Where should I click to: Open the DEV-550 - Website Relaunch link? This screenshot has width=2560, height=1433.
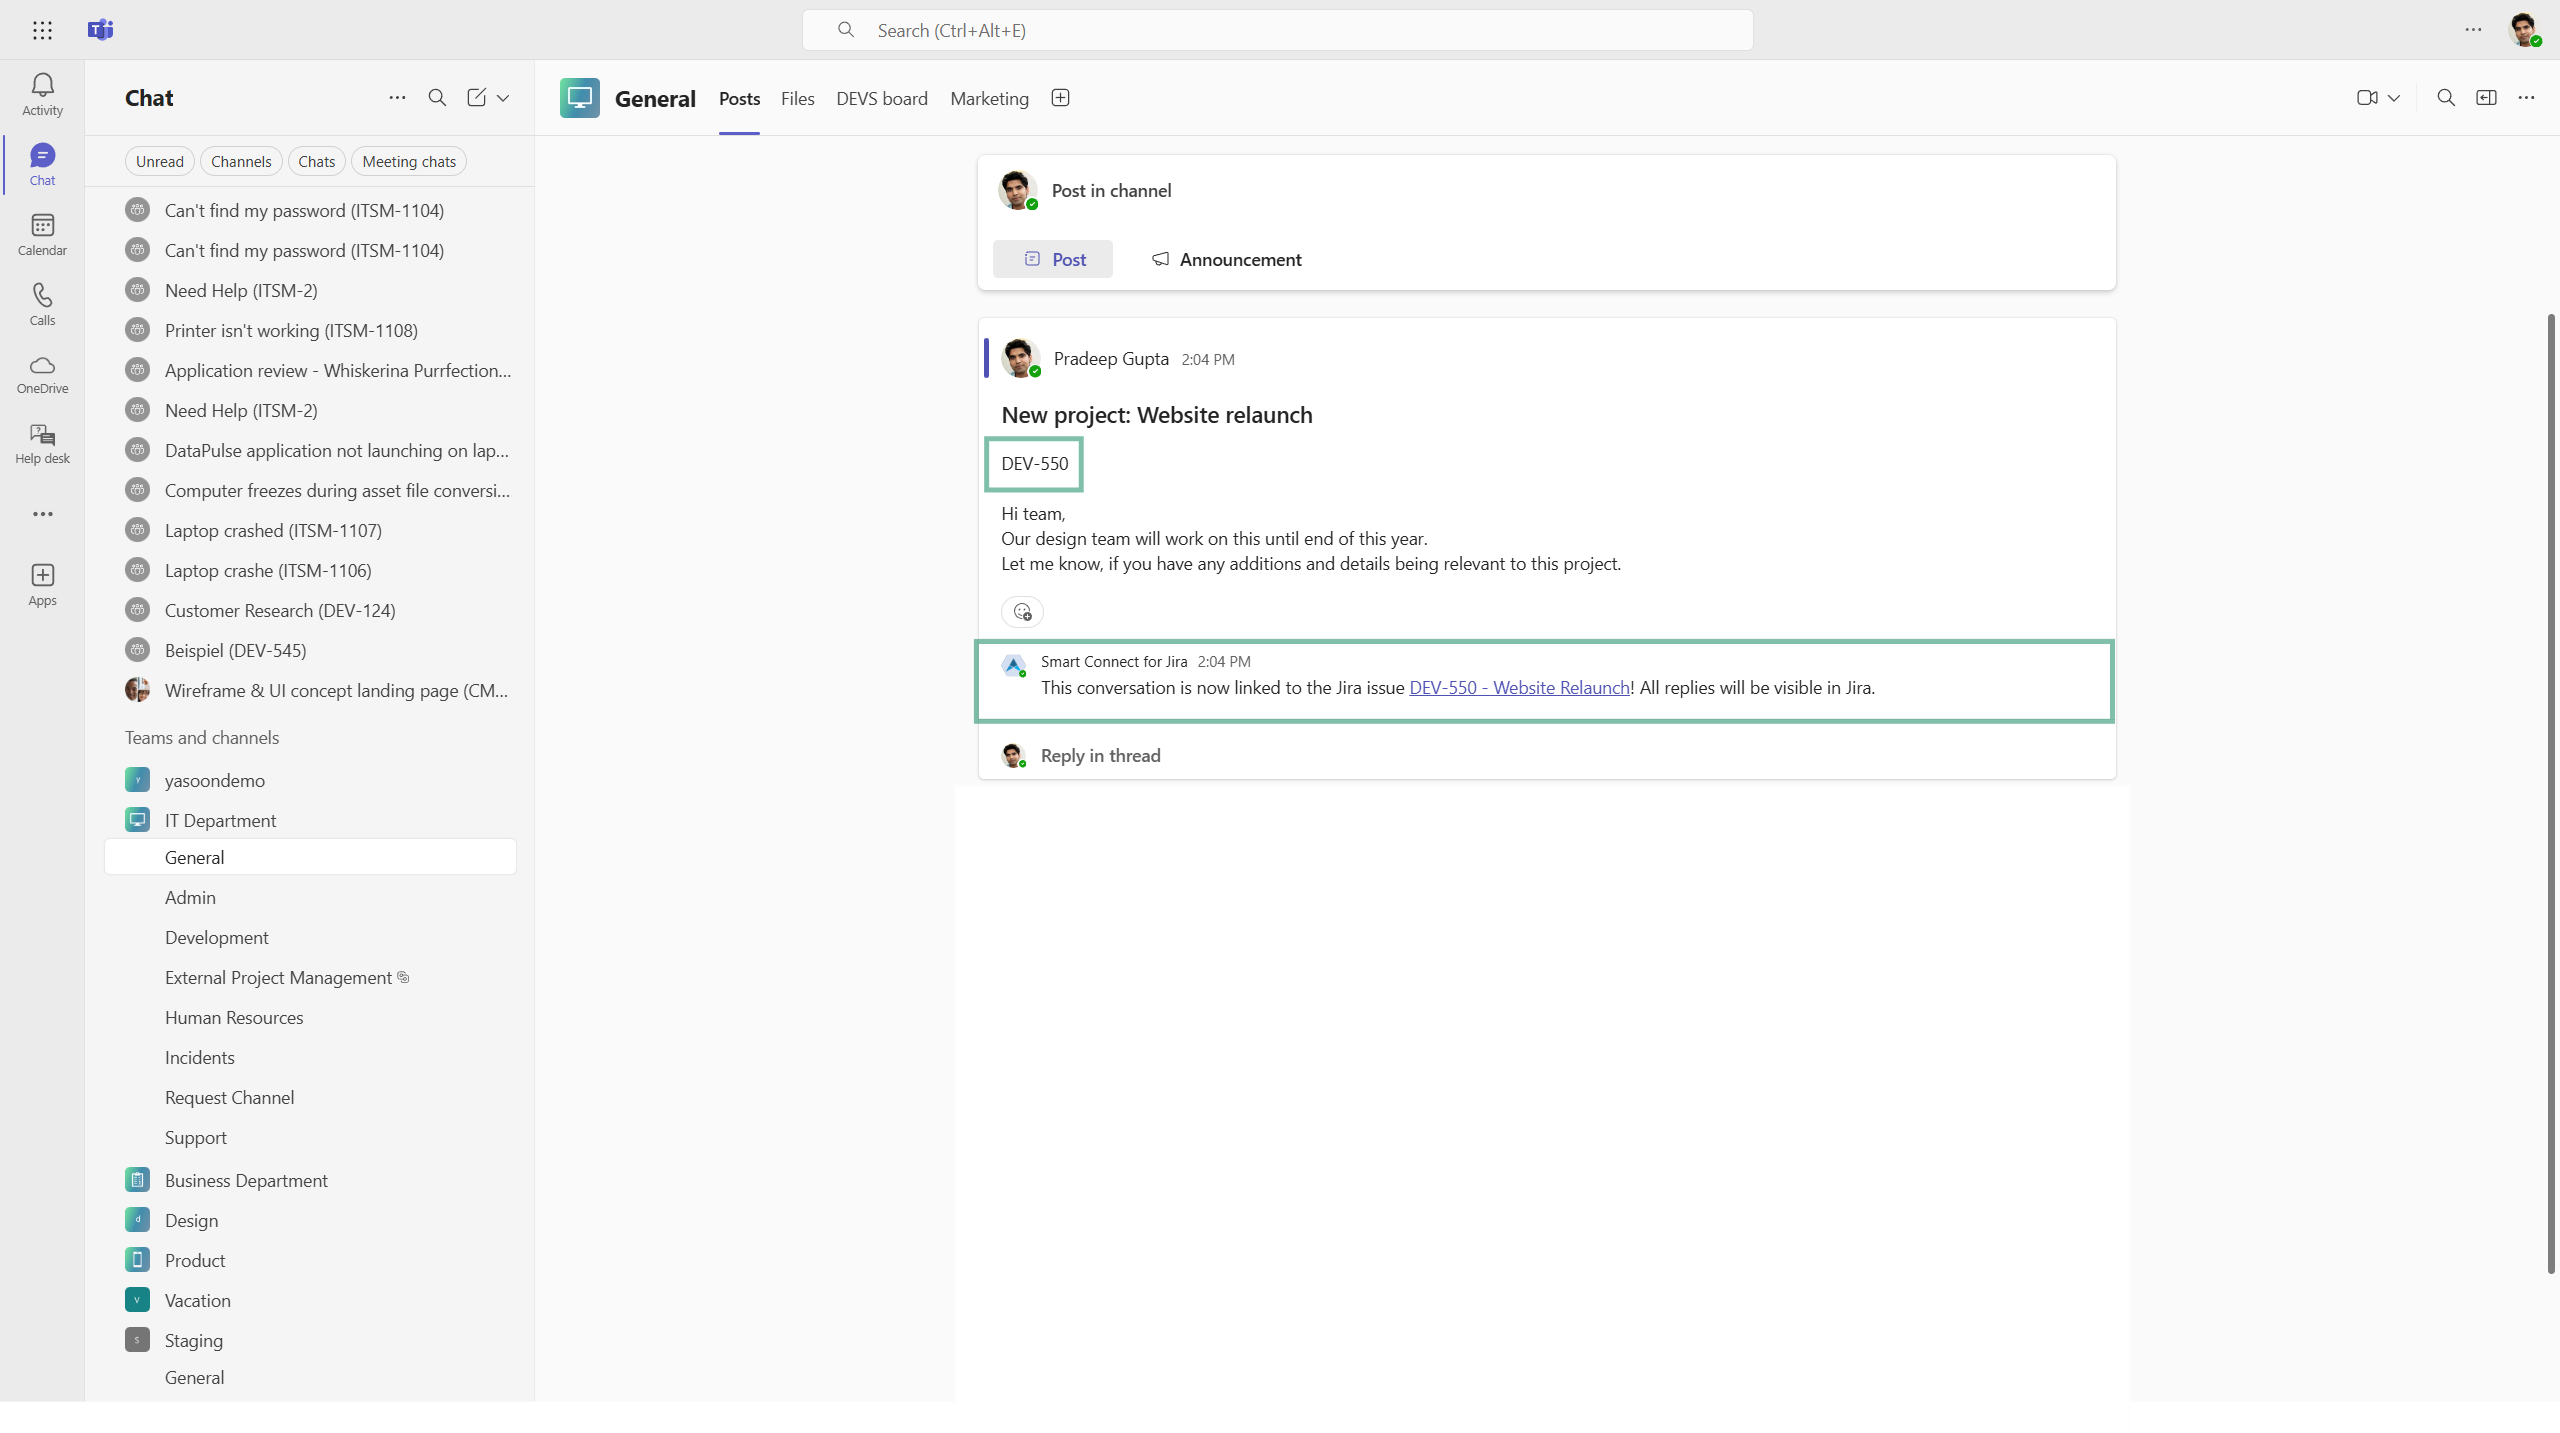pyautogui.click(x=1519, y=688)
